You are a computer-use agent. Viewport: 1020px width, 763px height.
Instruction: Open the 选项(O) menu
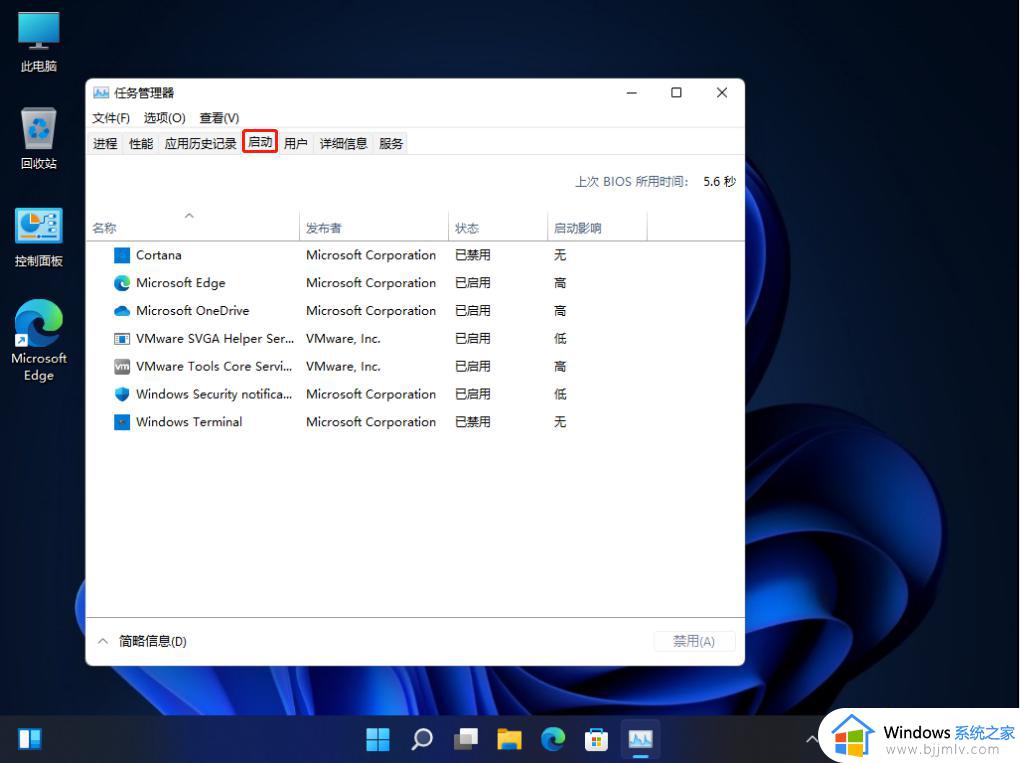click(165, 118)
